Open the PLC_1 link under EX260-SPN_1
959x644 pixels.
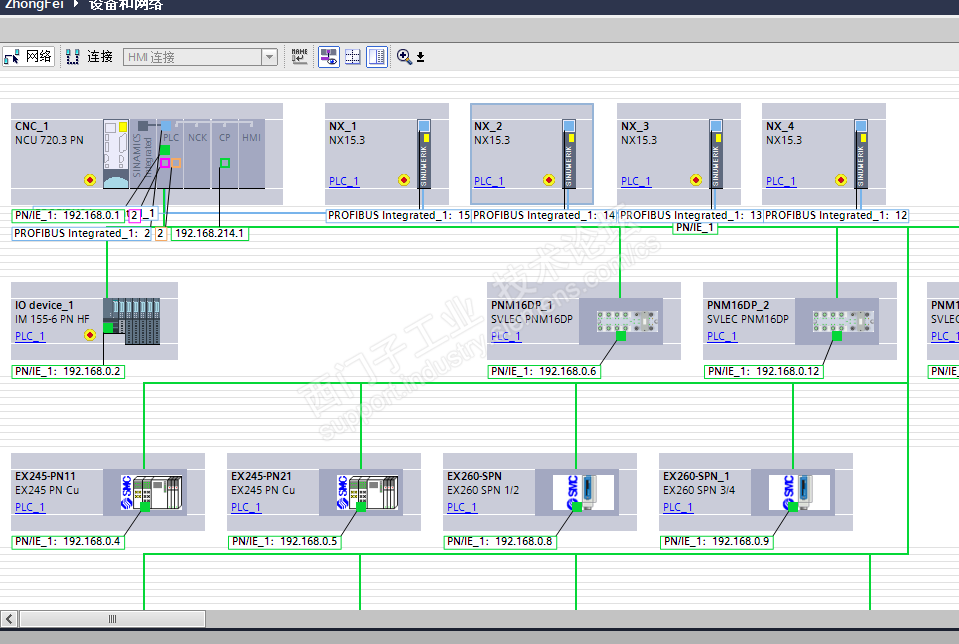click(x=678, y=507)
